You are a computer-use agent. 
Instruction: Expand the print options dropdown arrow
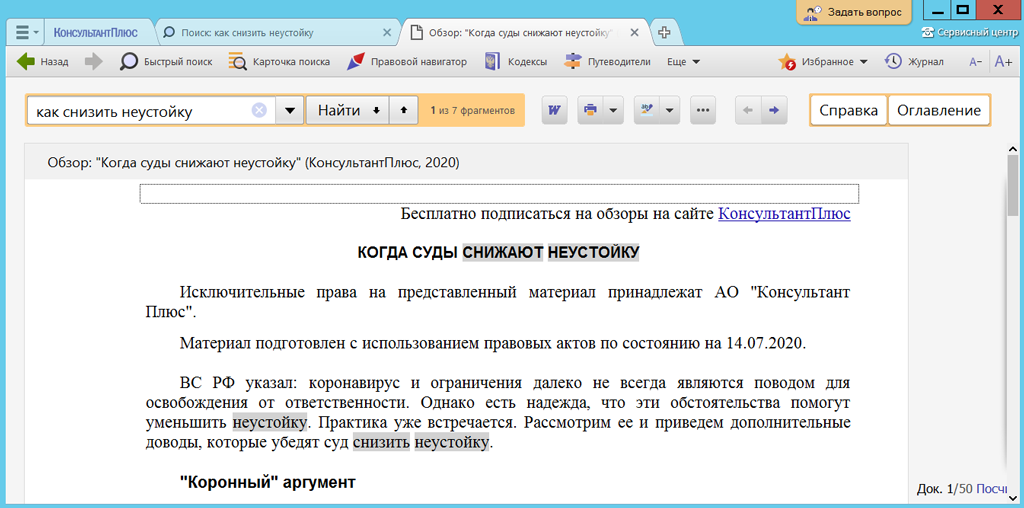[613, 110]
